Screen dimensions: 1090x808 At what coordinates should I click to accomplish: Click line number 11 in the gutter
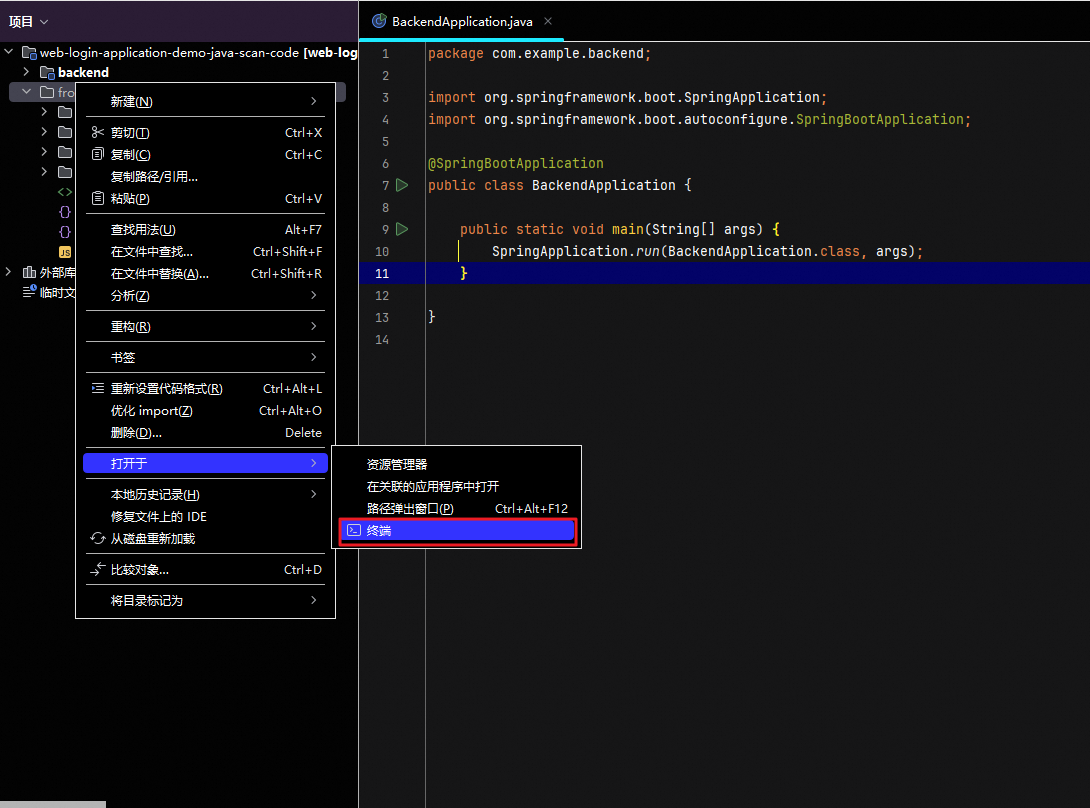click(x=382, y=273)
